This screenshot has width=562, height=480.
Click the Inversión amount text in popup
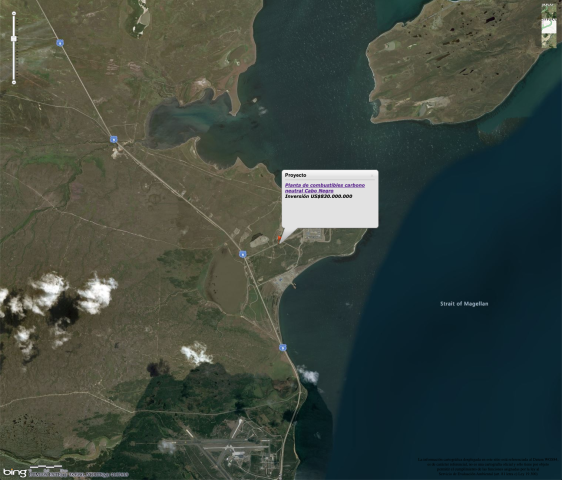click(x=318, y=196)
